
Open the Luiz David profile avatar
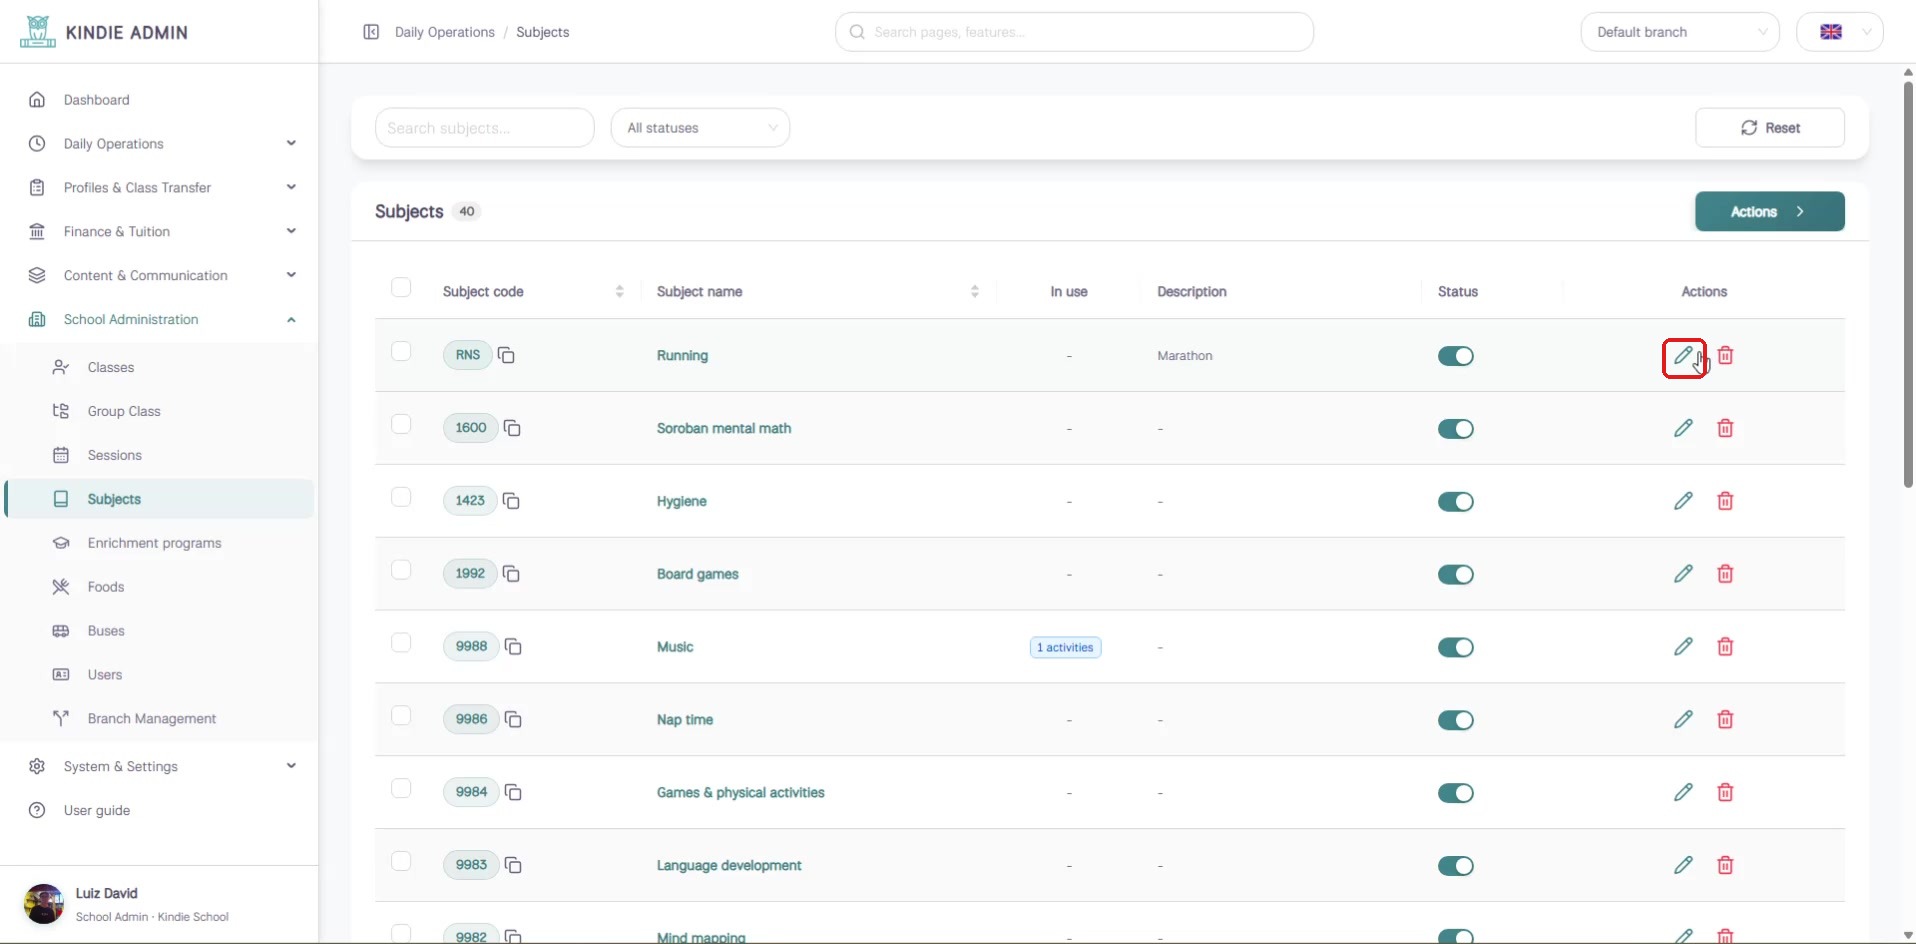44,904
